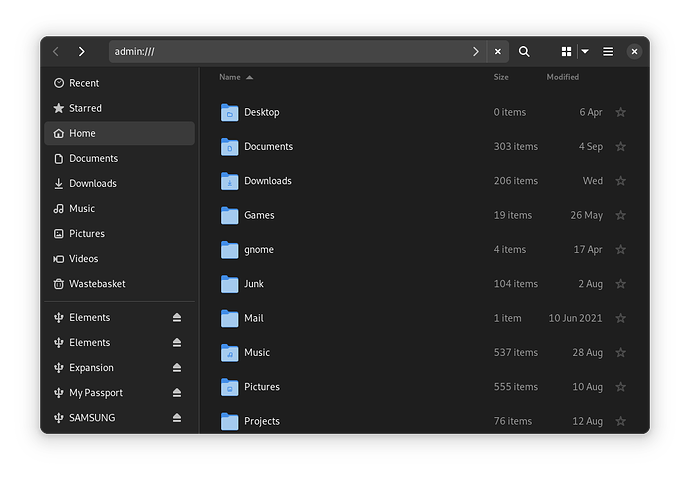Screen dimensions: 690x478
Task: Open Starred in the sidebar
Action: click(120, 108)
